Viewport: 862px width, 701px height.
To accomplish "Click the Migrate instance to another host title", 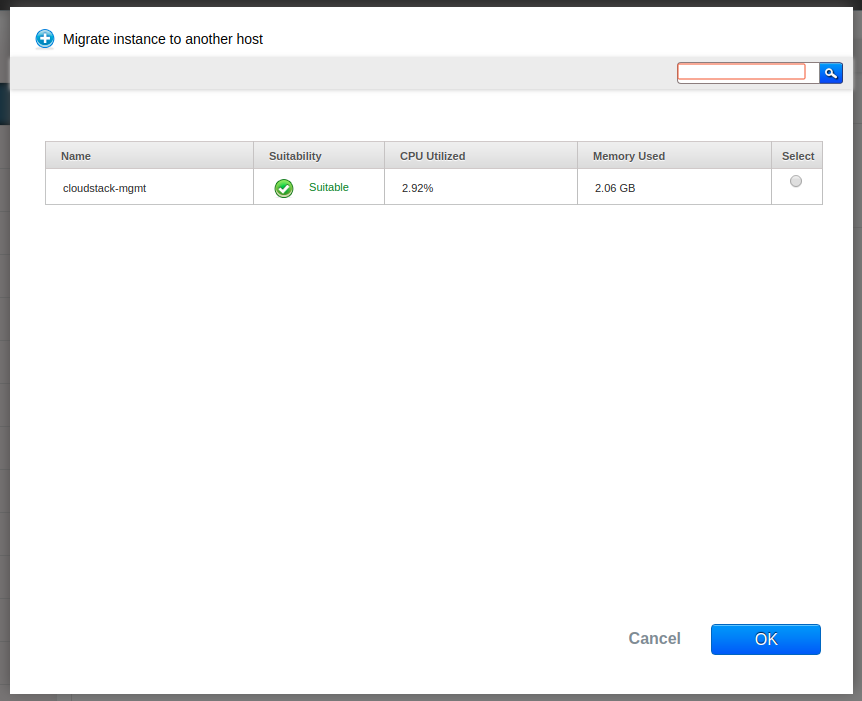I will click(x=163, y=39).
